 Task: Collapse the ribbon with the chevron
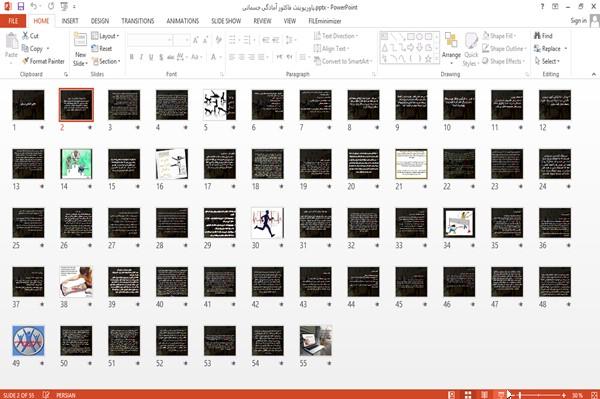[593, 74]
